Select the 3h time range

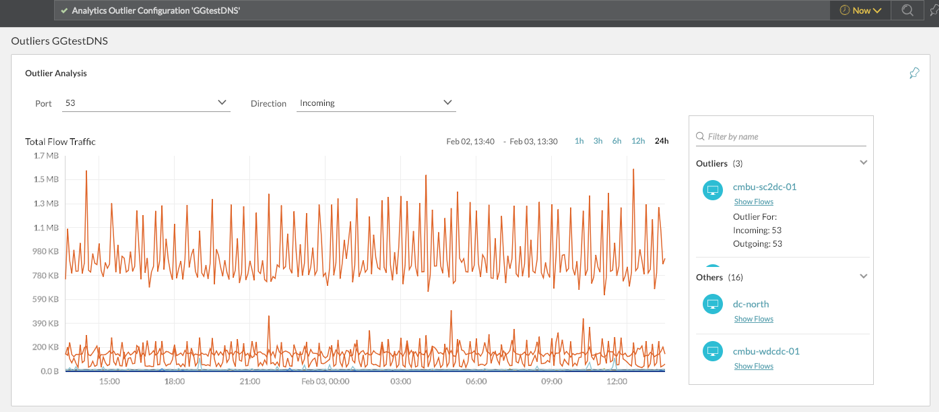click(x=598, y=141)
